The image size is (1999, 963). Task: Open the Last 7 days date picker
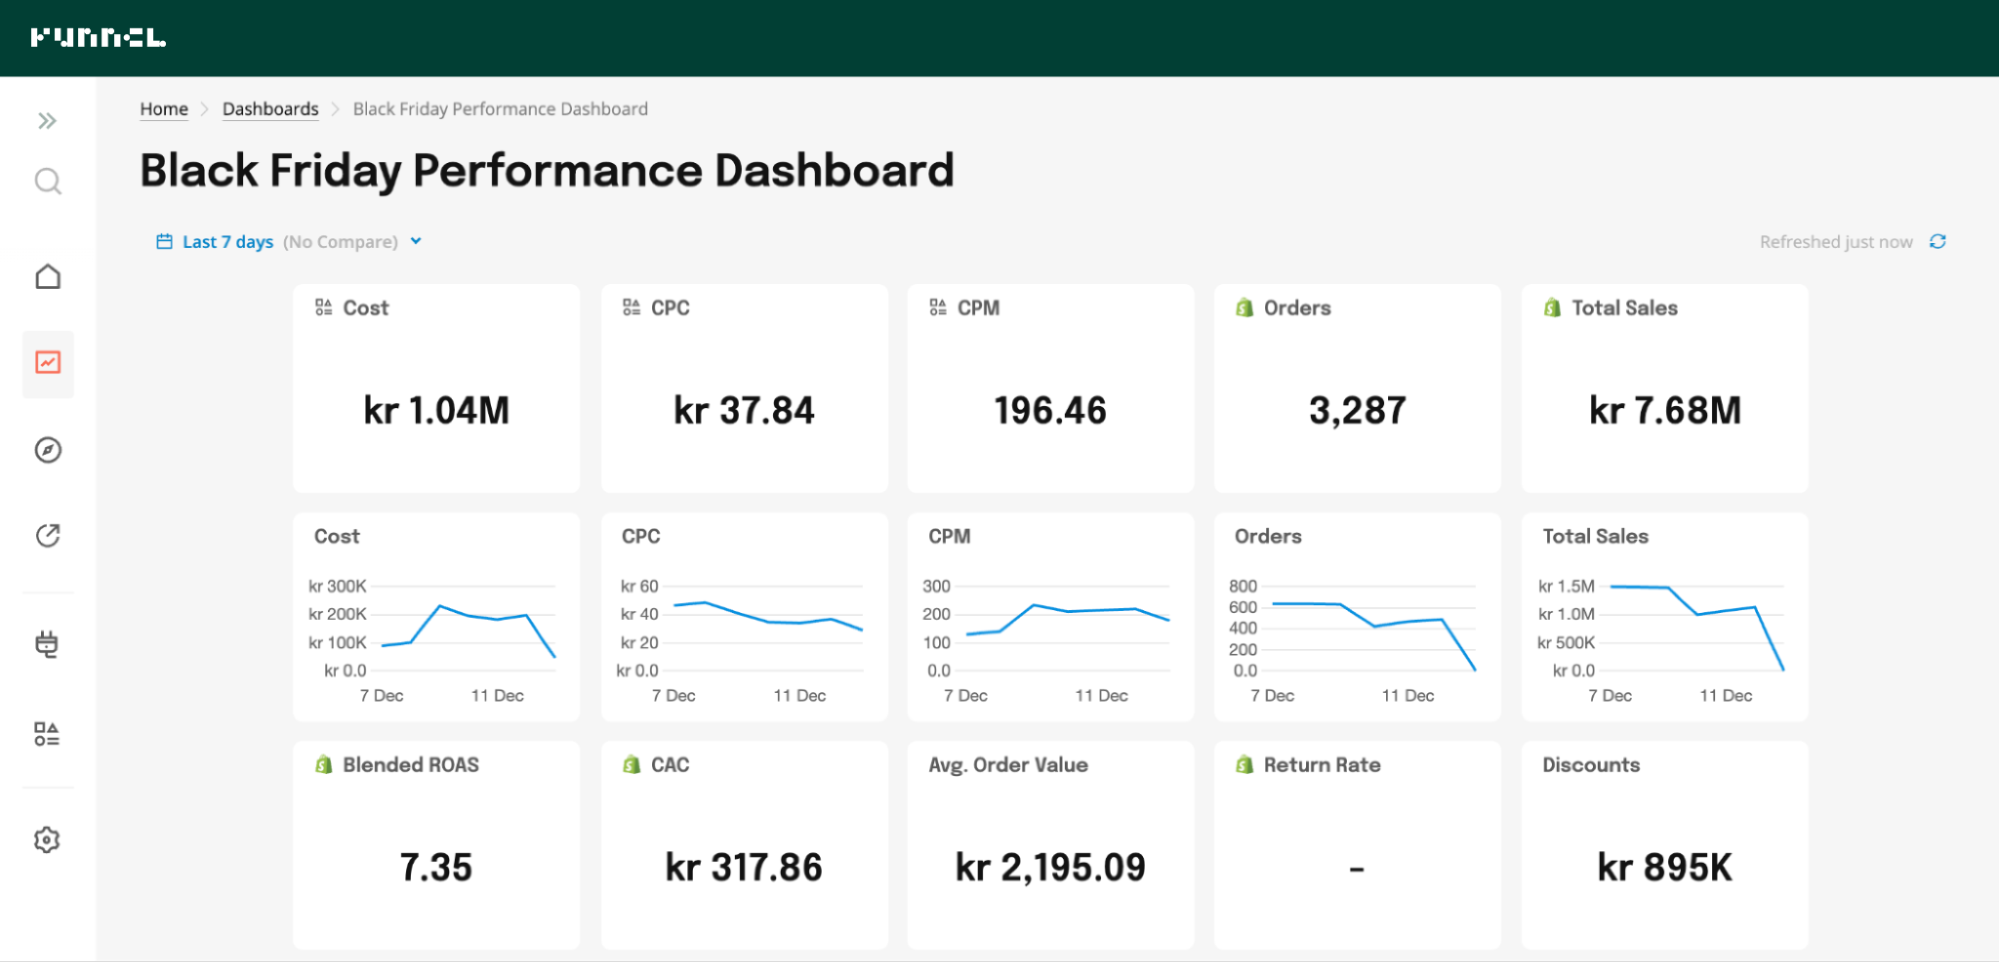(x=290, y=242)
